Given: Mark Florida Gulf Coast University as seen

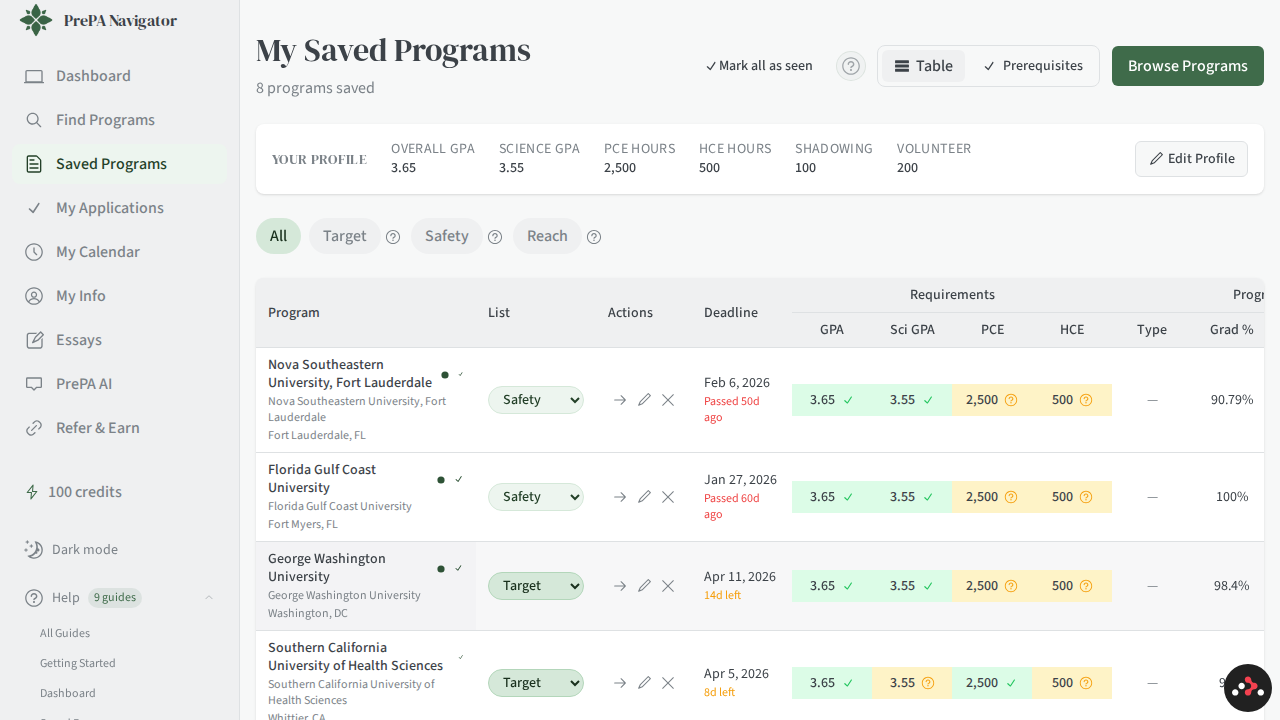Looking at the screenshot, I should [x=459, y=479].
